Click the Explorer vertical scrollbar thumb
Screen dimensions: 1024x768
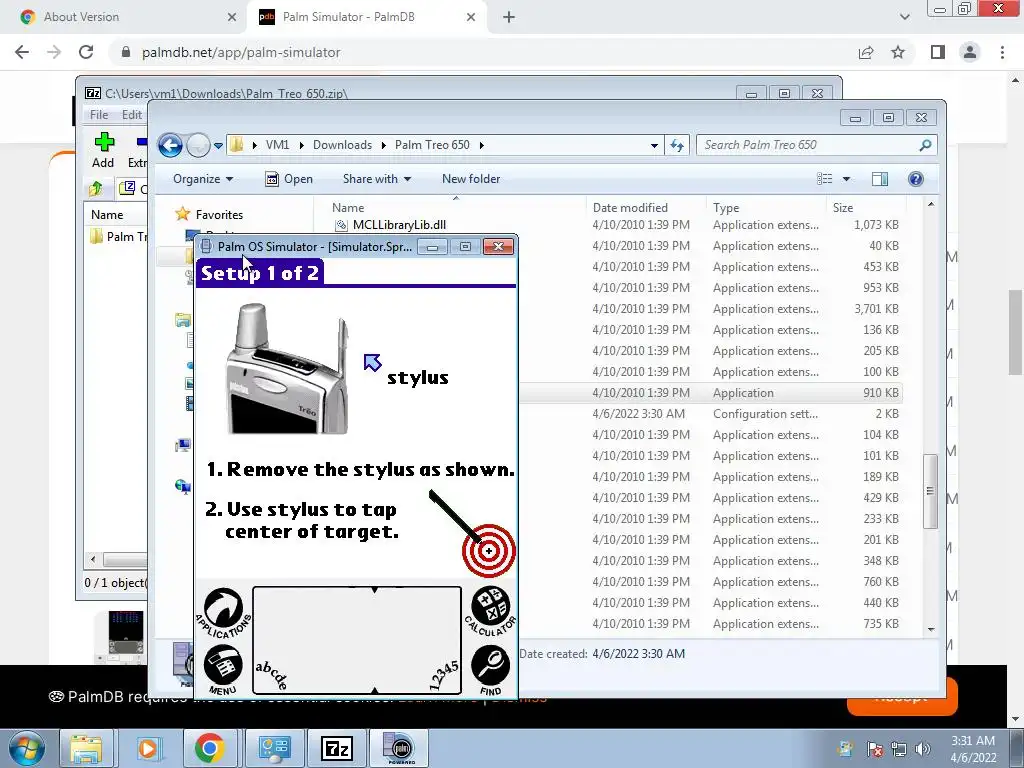point(930,491)
